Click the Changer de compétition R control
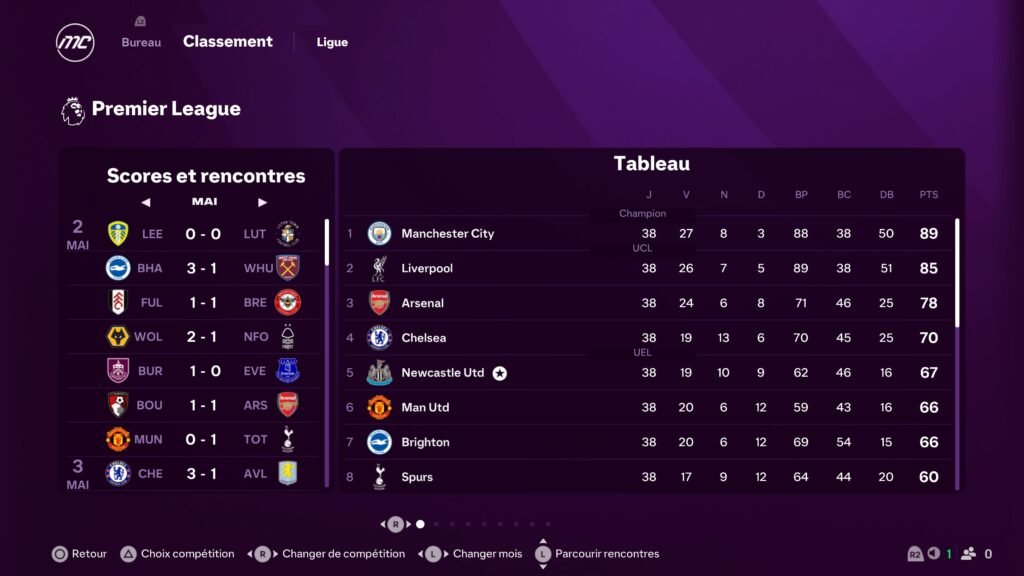This screenshot has height=576, width=1024. coord(263,554)
